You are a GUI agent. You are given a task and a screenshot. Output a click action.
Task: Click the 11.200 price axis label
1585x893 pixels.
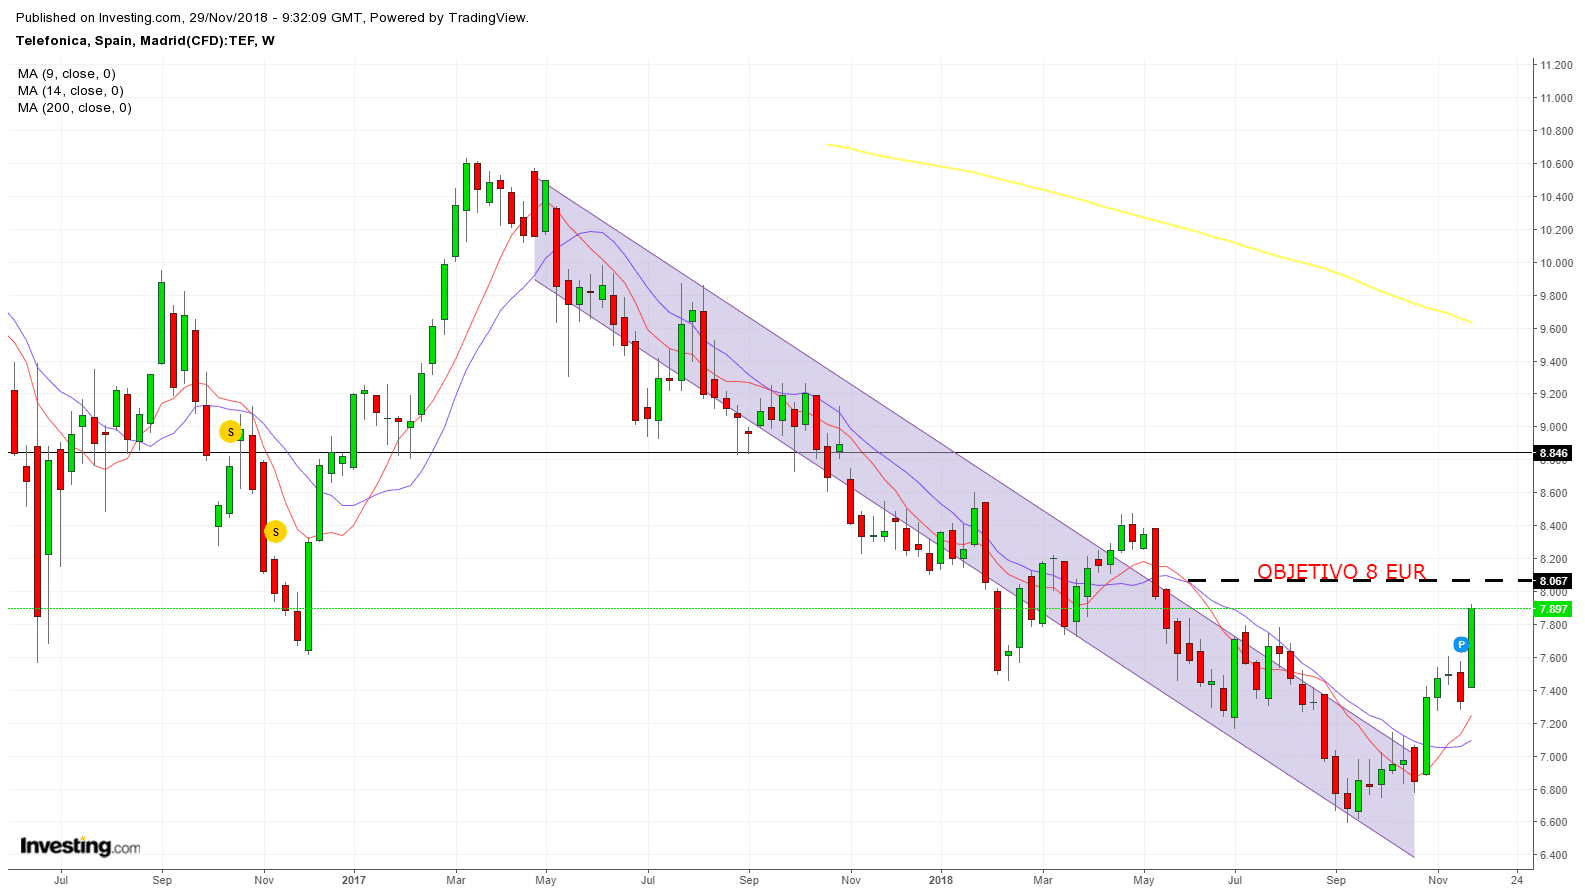1556,65
